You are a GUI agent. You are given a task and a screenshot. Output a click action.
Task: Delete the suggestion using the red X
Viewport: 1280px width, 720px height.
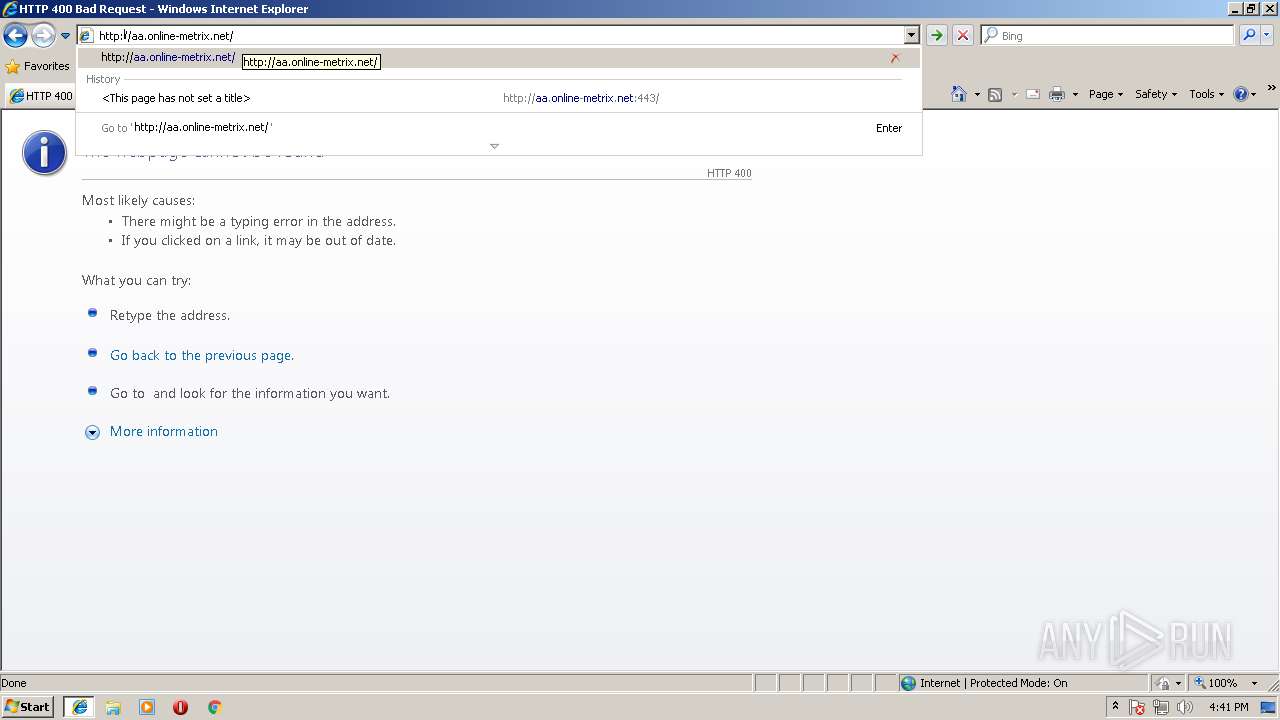point(895,58)
